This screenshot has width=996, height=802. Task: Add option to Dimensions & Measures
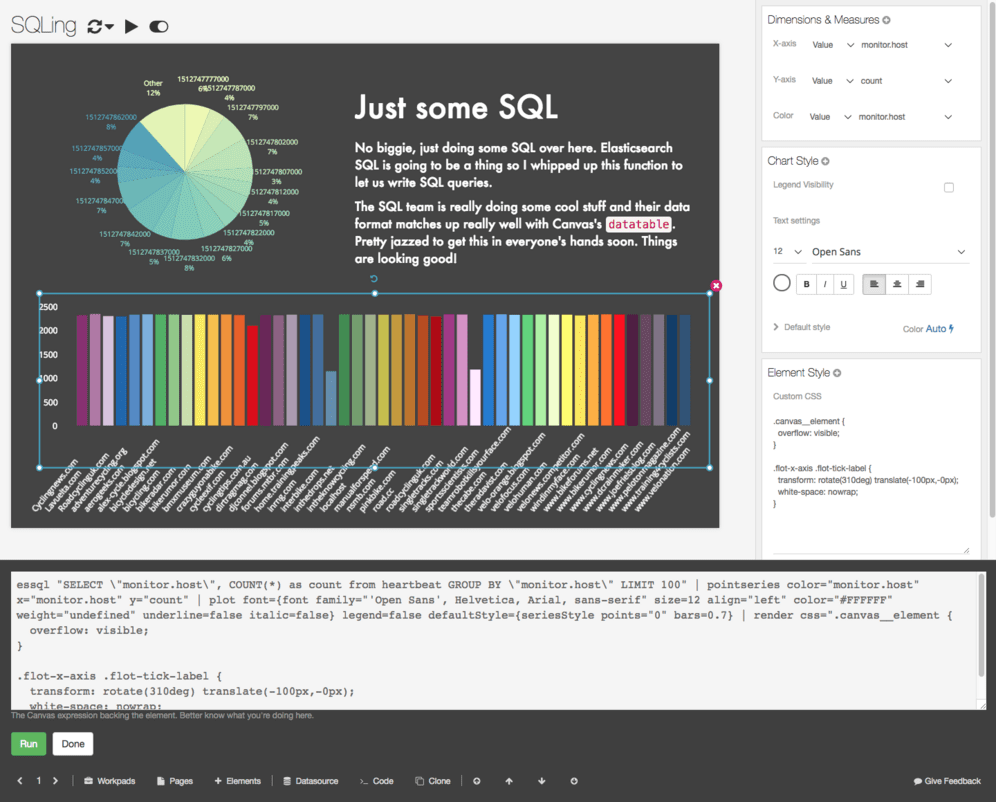[886, 20]
